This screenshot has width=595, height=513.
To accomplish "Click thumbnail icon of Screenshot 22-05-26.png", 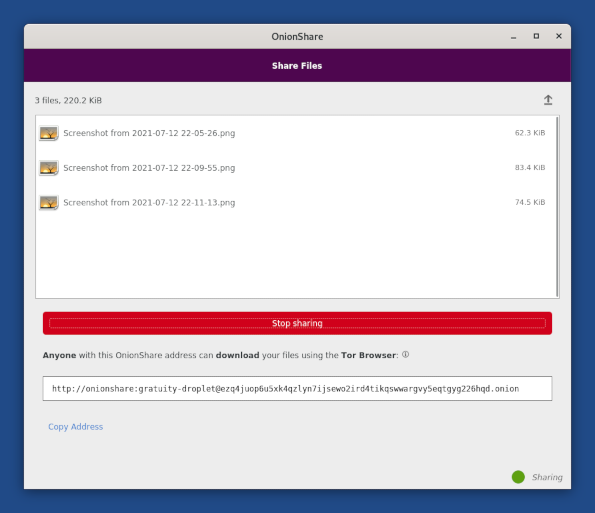I will click(49, 133).
